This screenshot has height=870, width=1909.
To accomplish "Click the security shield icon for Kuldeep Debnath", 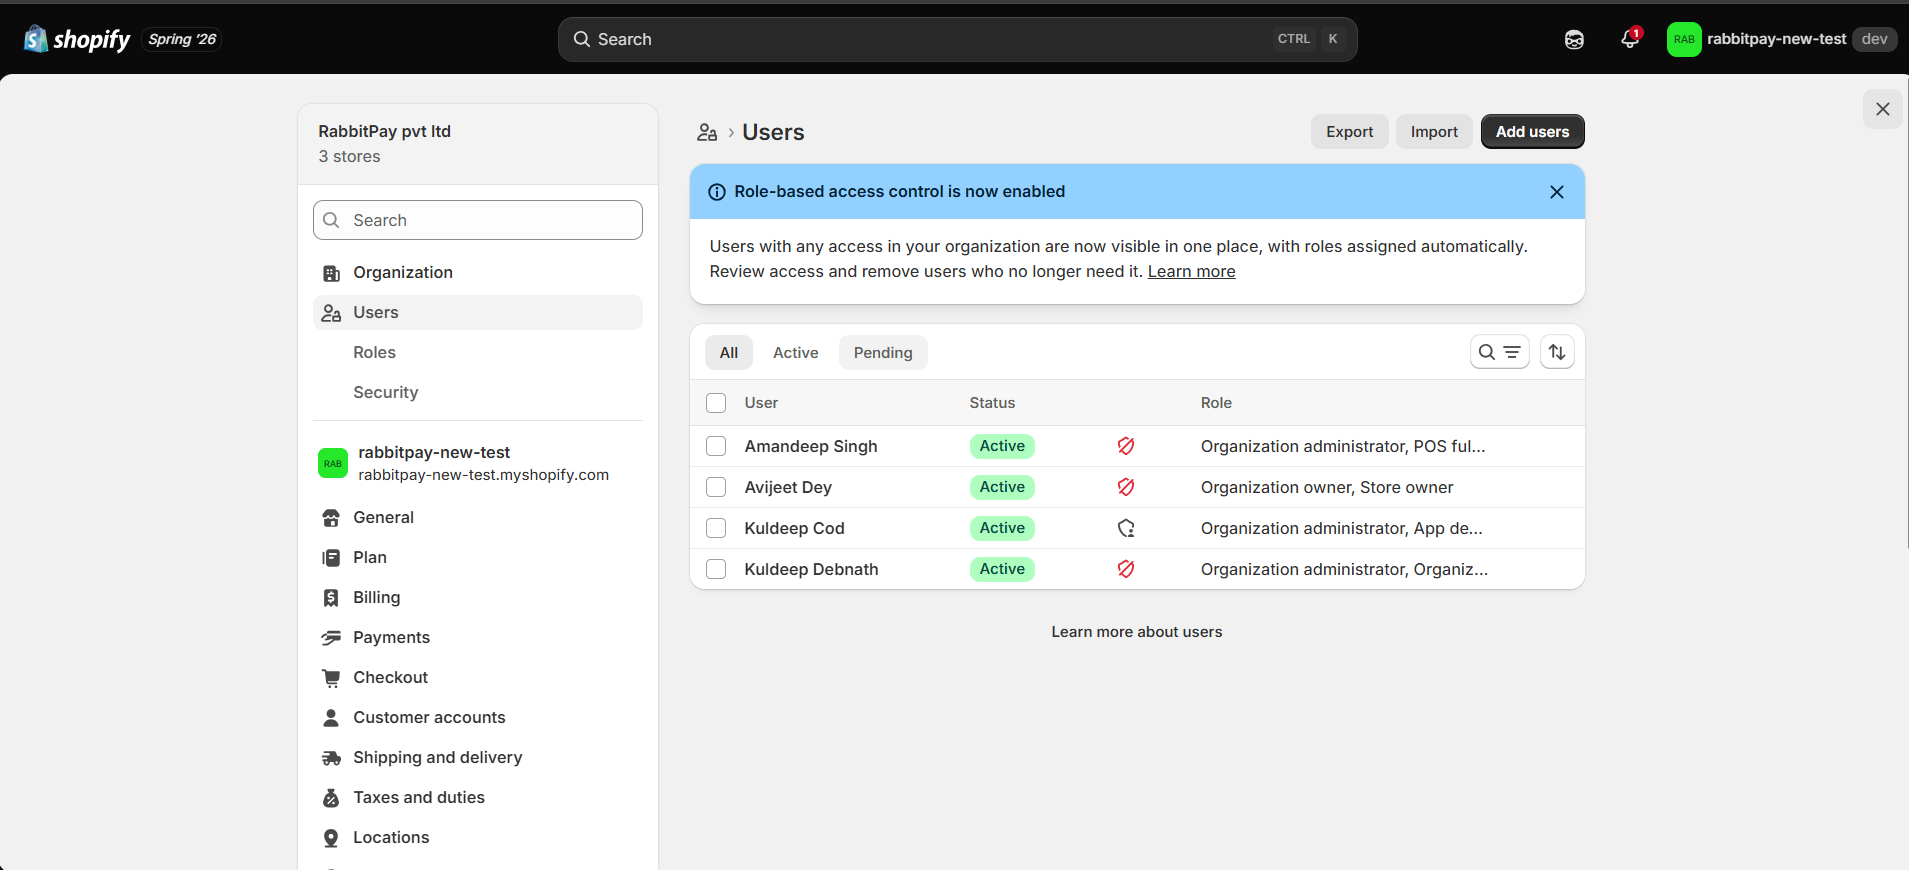I will [1126, 569].
